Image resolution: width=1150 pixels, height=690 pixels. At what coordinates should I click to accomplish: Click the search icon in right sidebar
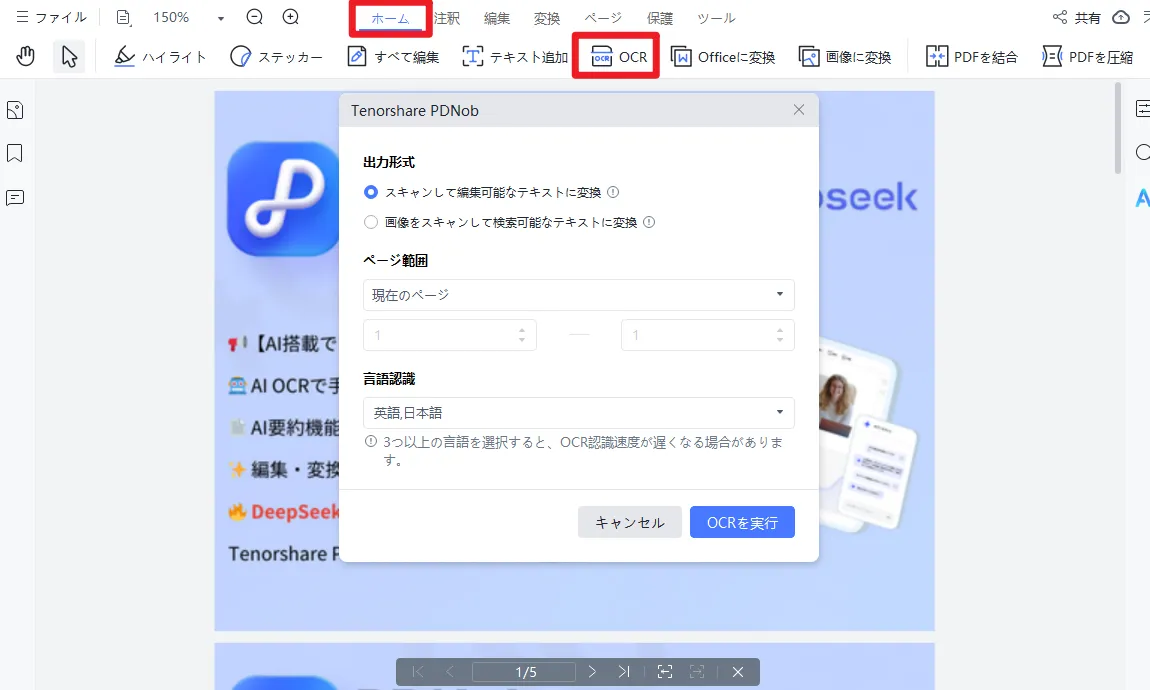coord(1143,153)
